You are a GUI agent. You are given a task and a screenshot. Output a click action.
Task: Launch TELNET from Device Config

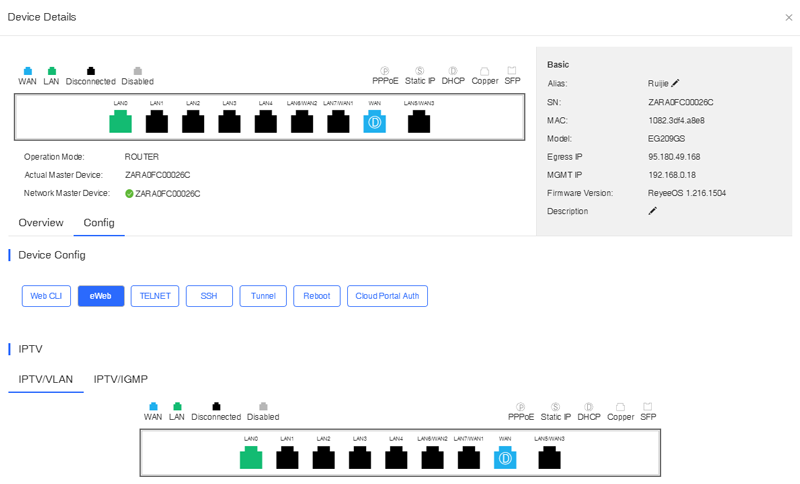(x=154, y=296)
